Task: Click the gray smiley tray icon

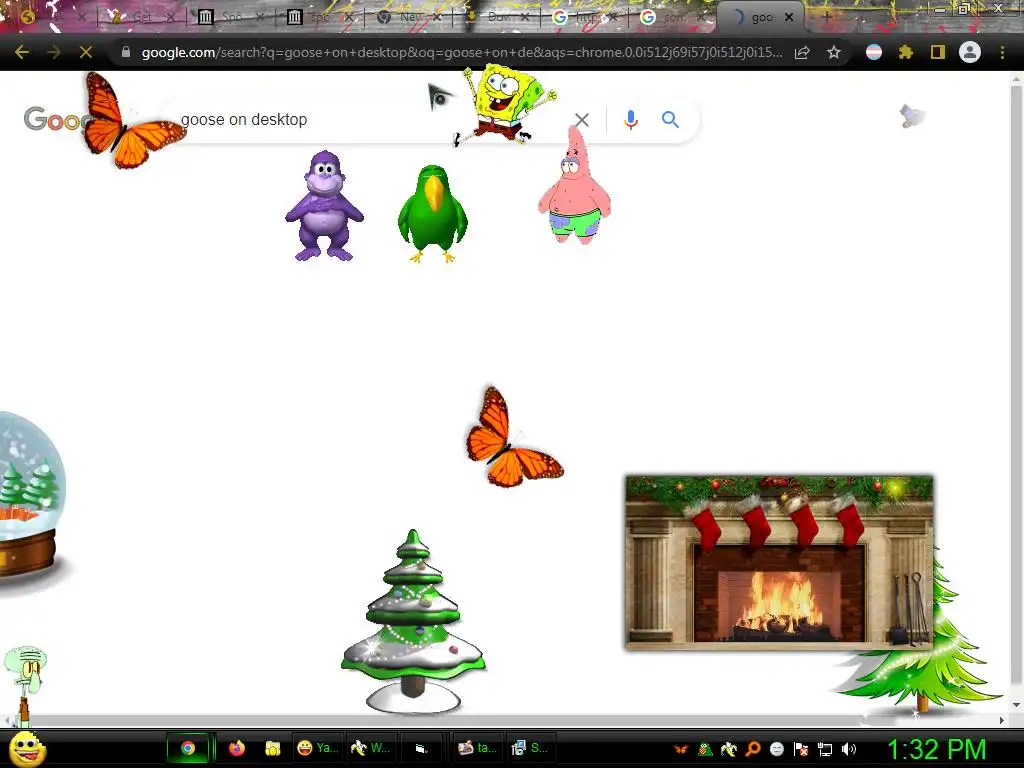Action: coord(776,750)
